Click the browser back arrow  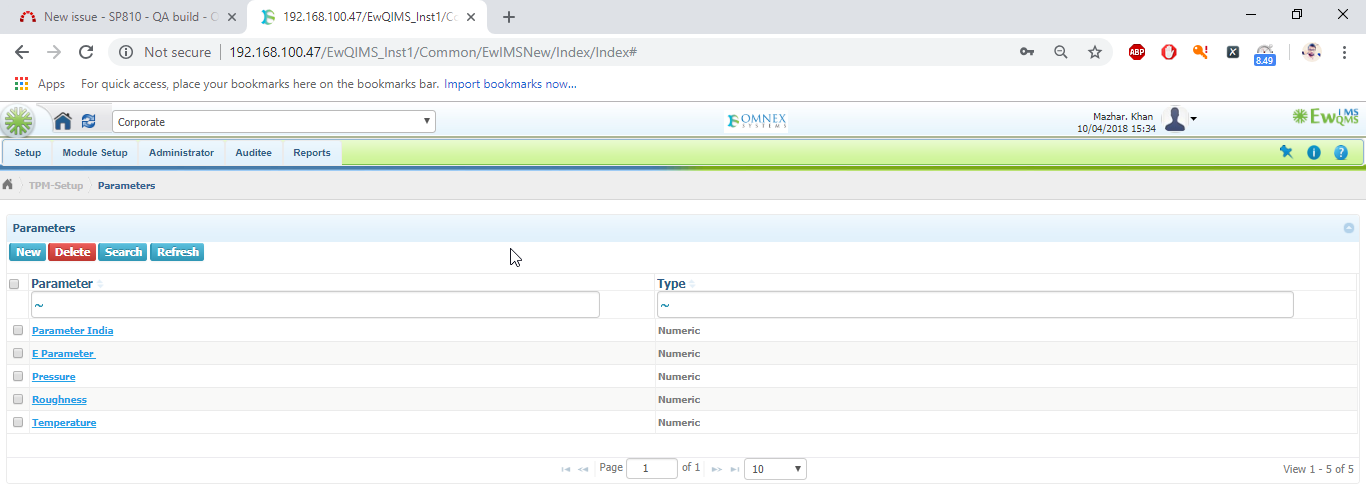click(22, 52)
